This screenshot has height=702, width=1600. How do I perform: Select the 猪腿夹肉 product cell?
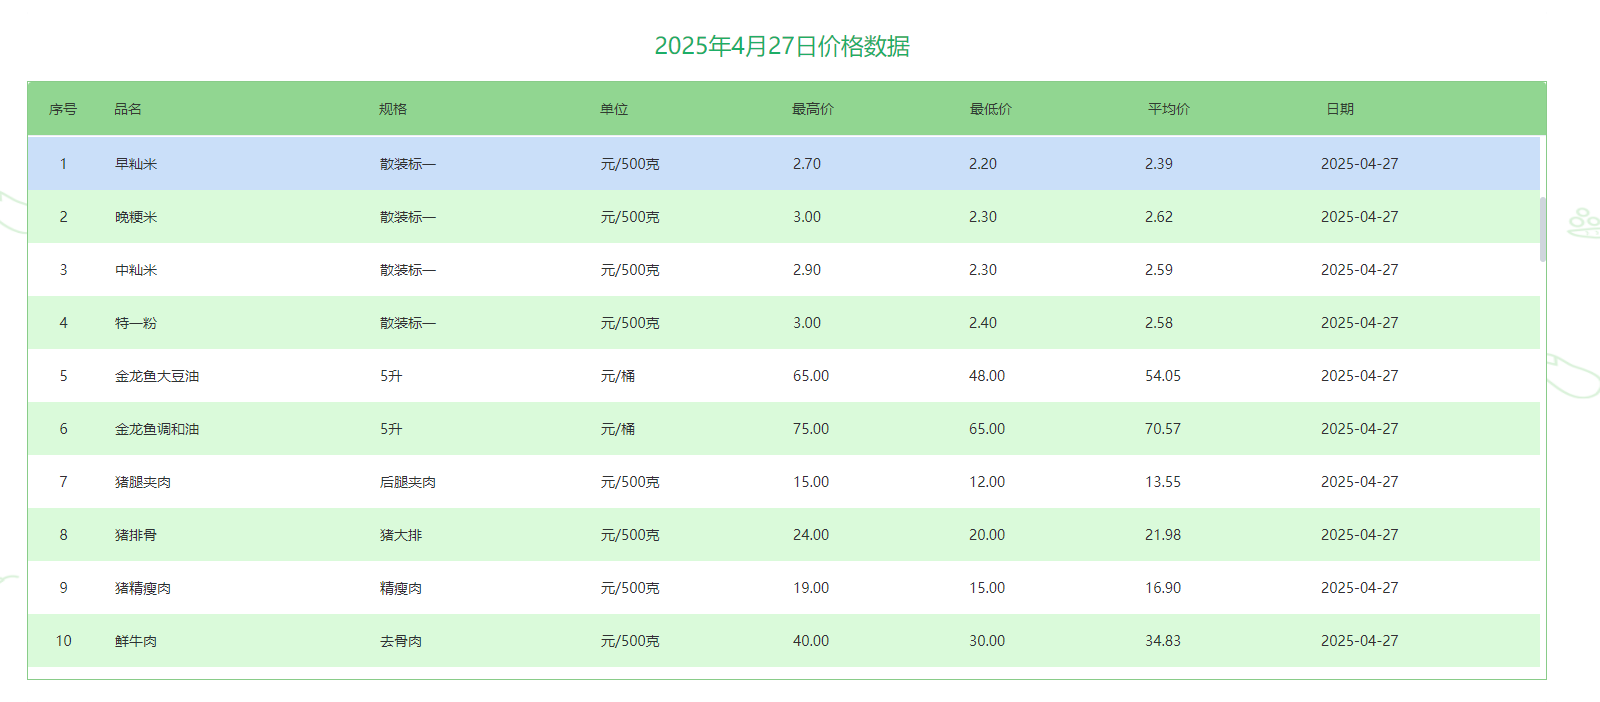pos(143,482)
